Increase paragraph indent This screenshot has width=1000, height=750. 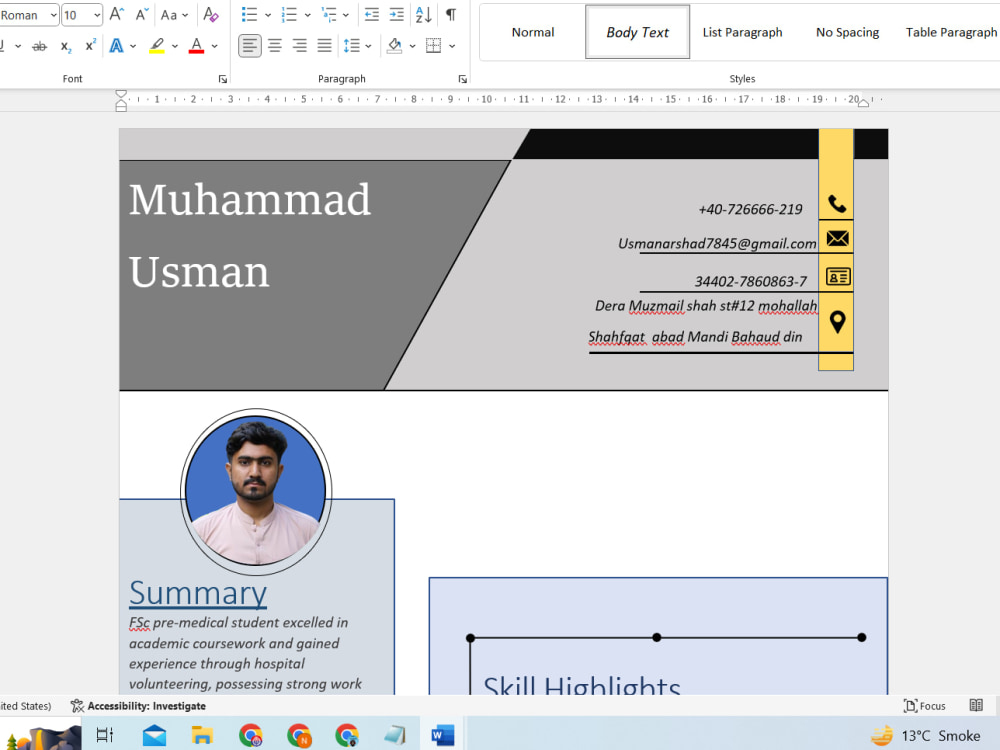pyautogui.click(x=397, y=15)
